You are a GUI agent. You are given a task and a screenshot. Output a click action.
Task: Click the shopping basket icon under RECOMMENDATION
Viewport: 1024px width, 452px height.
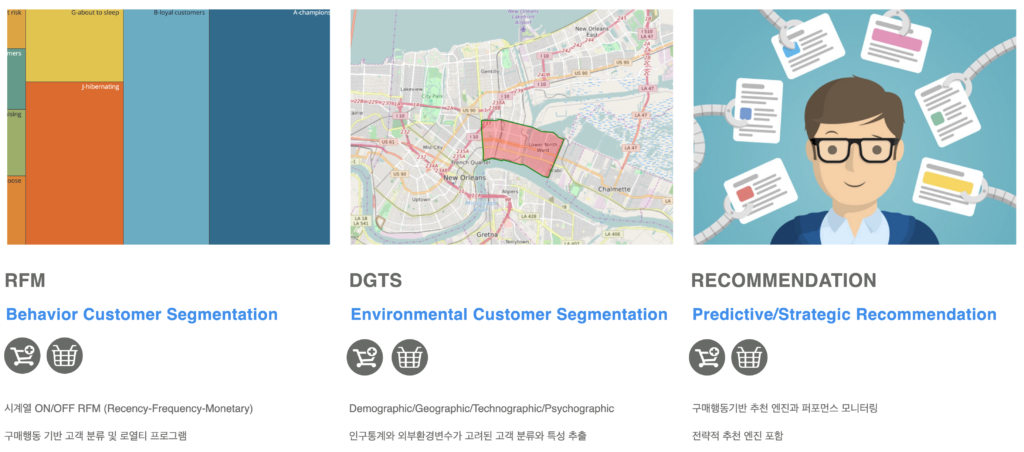coord(750,357)
